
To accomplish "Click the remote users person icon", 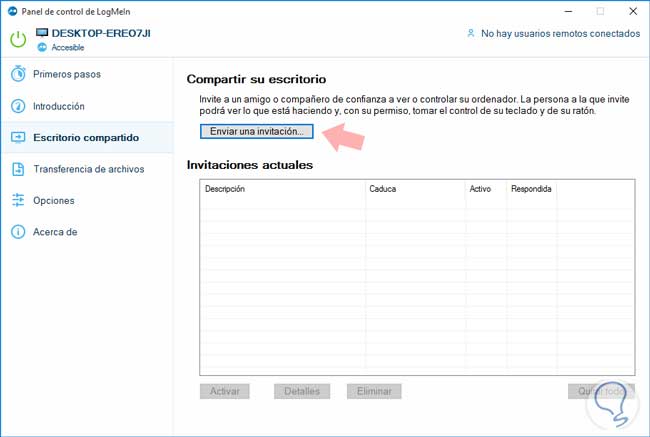I will (471, 33).
